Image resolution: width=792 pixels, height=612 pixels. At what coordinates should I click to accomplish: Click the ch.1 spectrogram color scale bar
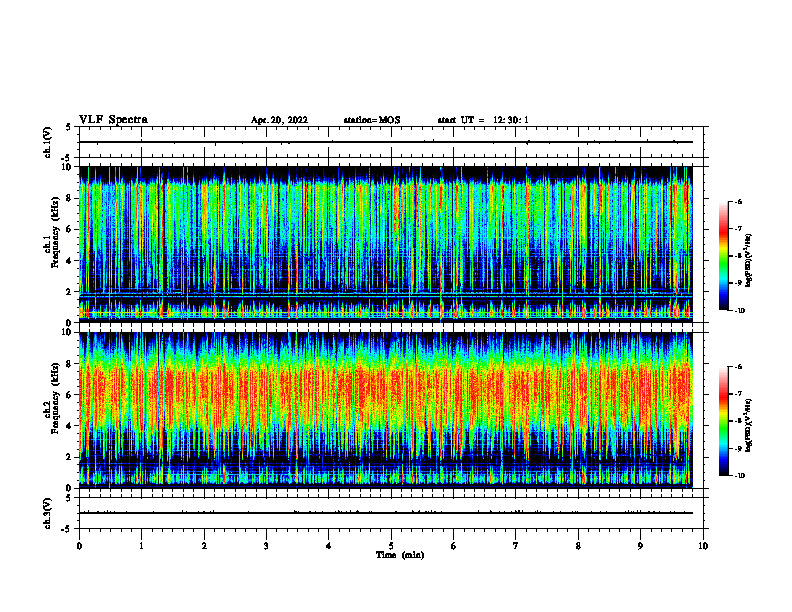coord(724,256)
